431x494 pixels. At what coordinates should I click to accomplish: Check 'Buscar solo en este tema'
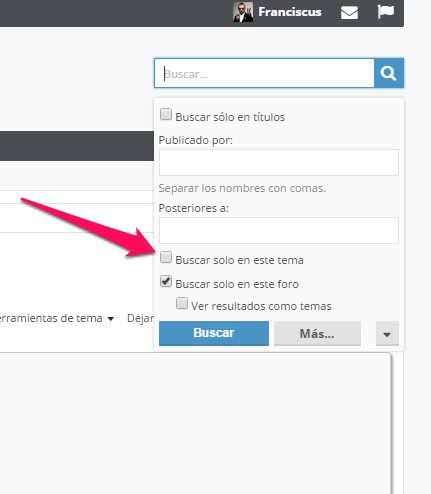pos(166,257)
